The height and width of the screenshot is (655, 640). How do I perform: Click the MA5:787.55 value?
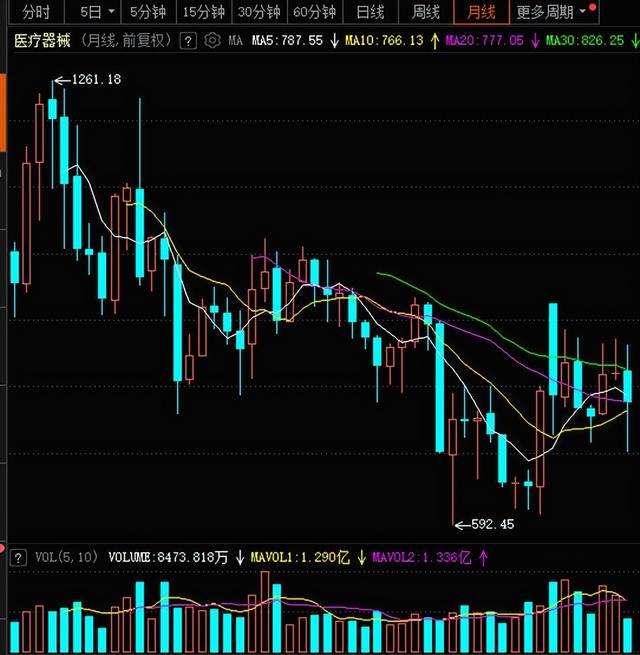click(287, 41)
